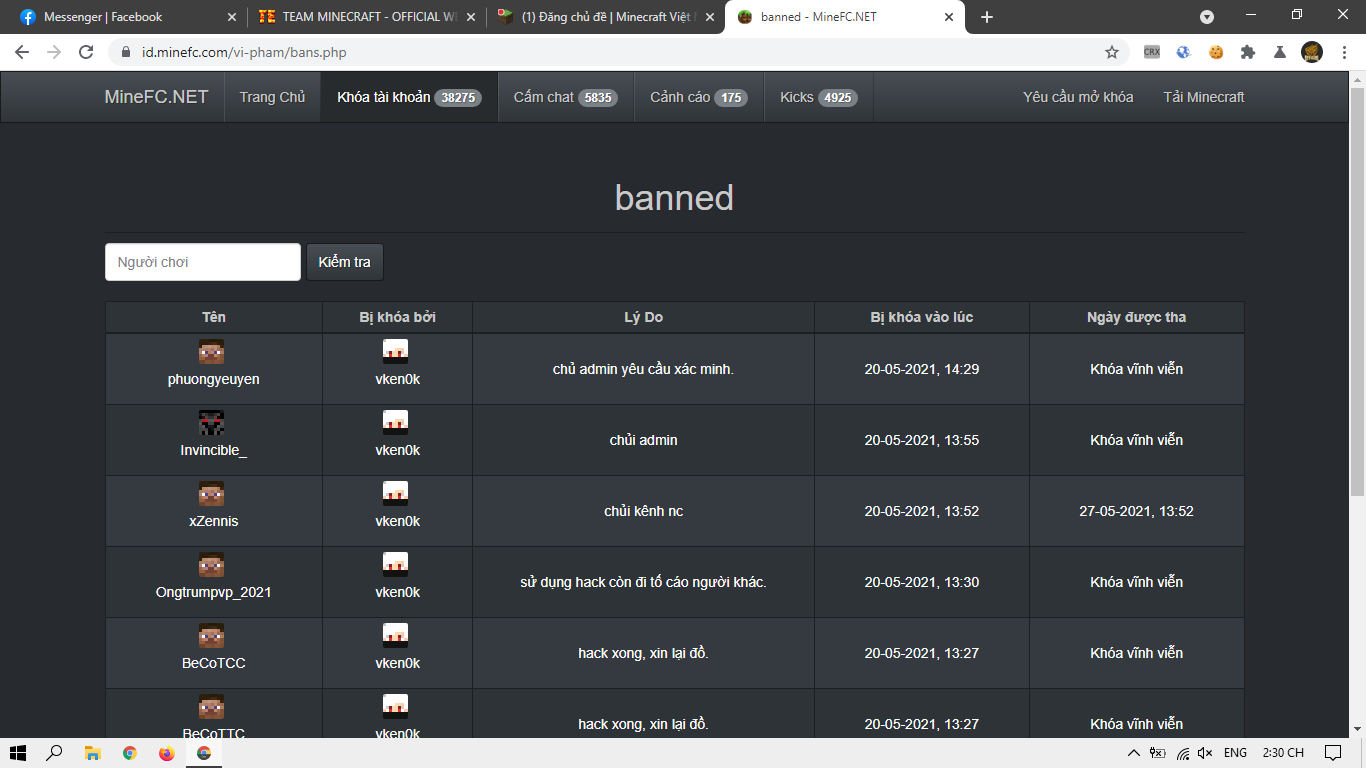The height and width of the screenshot is (768, 1366).
Task: Bookmark this page with the star icon
Action: click(x=1112, y=52)
